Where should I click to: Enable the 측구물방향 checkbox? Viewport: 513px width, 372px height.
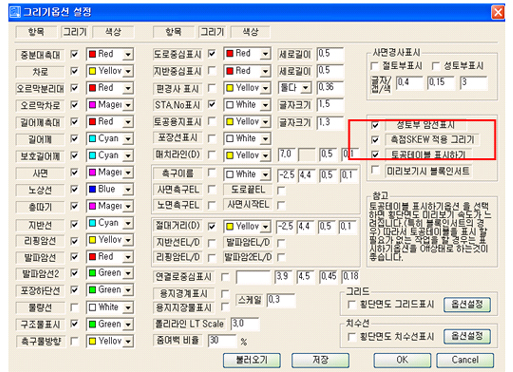tap(75, 341)
